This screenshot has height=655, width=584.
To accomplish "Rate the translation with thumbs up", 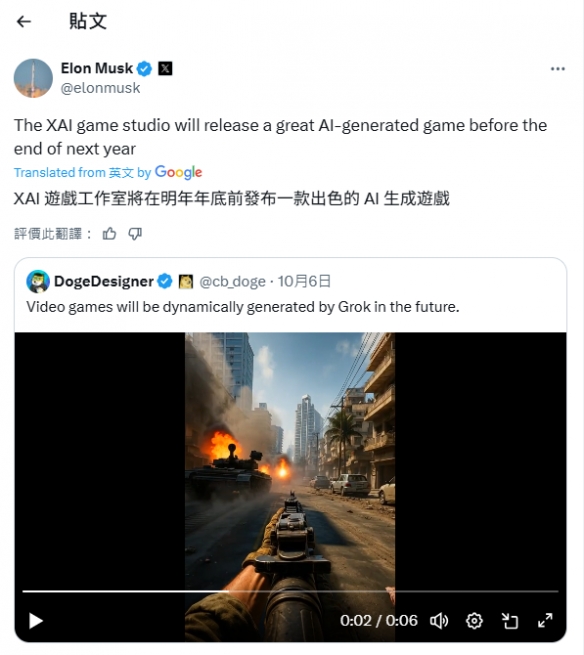I will coord(109,234).
